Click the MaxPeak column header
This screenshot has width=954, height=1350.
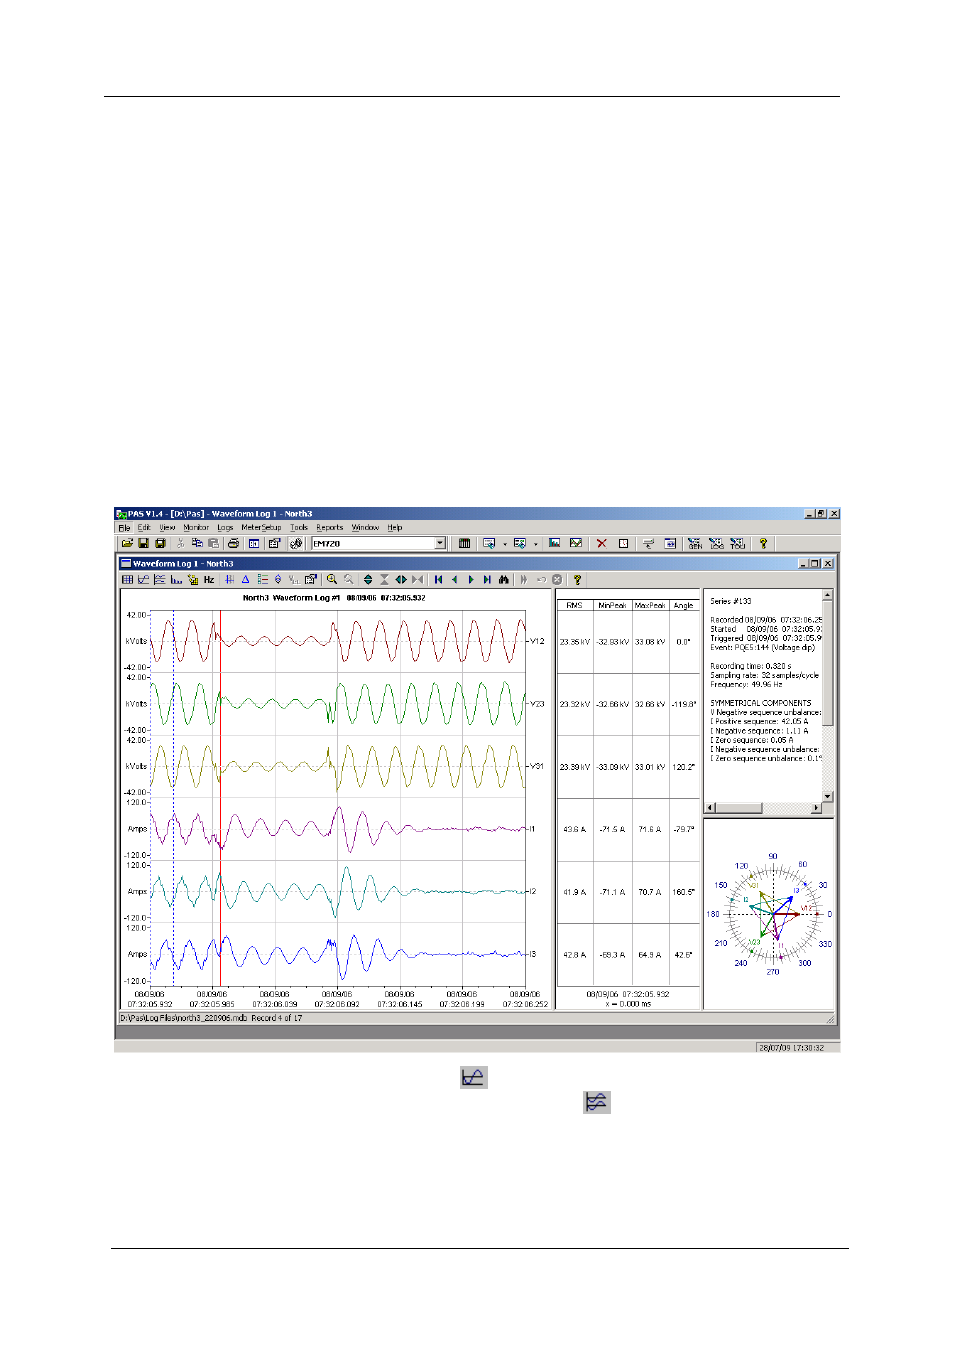point(650,605)
